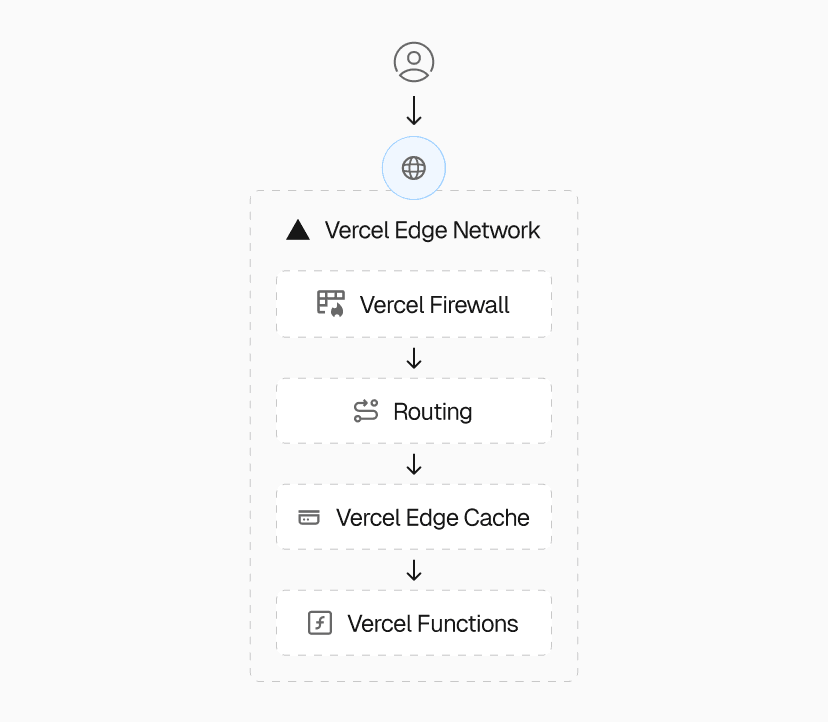The height and width of the screenshot is (722, 828).
Task: Click the user profile icon at top
Action: [x=413, y=61]
